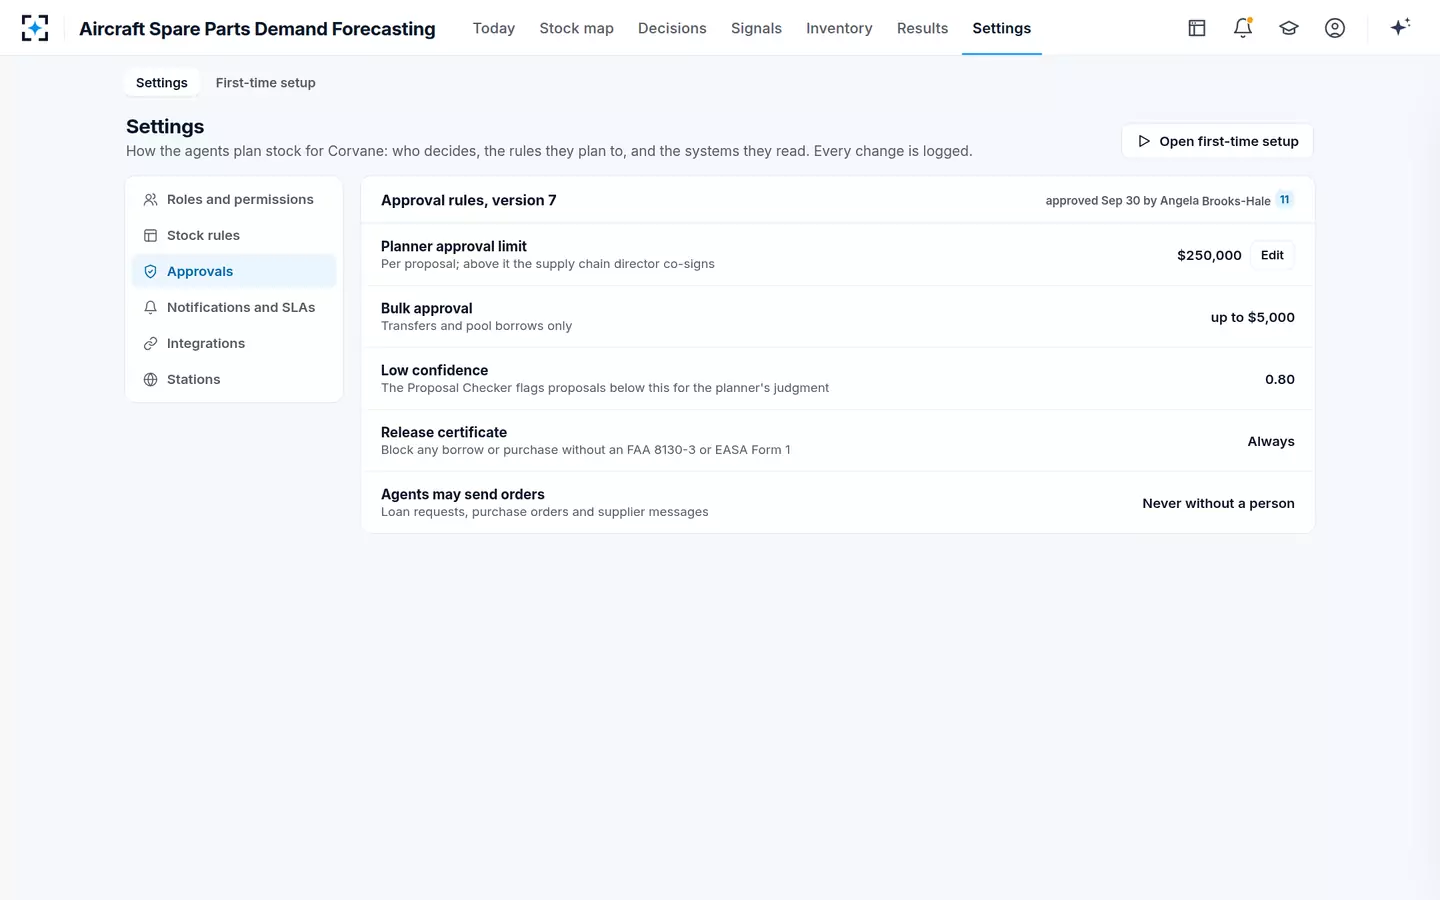Image resolution: width=1440 pixels, height=900 pixels.
Task: Click Open first-time setup button
Action: coord(1218,141)
